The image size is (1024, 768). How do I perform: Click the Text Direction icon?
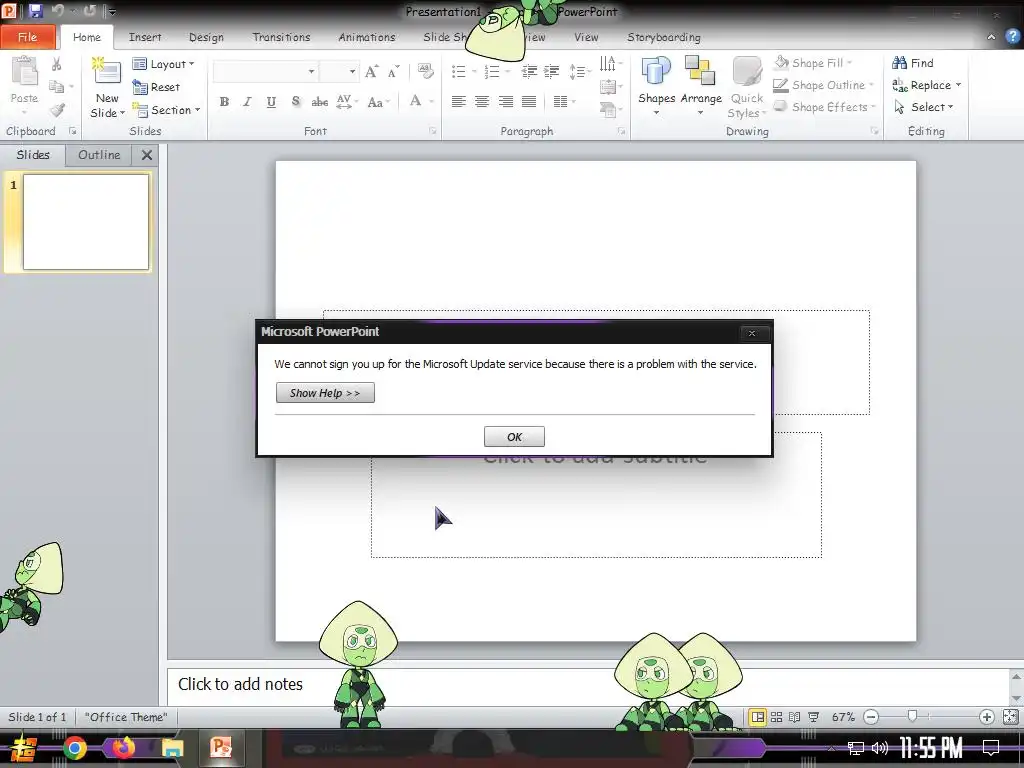click(608, 63)
